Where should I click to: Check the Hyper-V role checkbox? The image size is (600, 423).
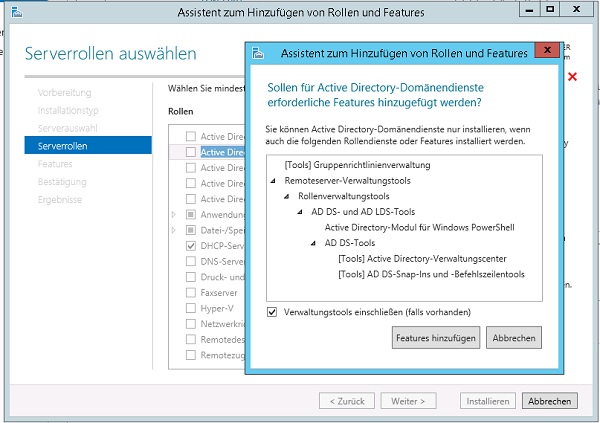tap(191, 308)
